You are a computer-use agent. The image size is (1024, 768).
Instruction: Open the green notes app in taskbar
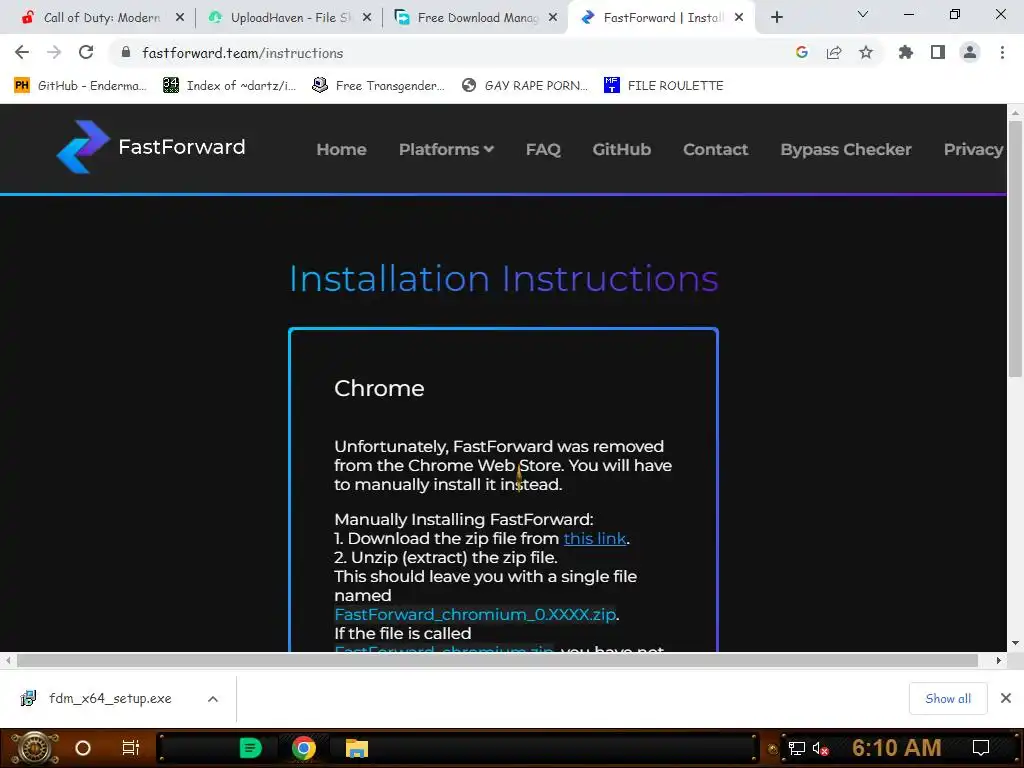[x=251, y=748]
